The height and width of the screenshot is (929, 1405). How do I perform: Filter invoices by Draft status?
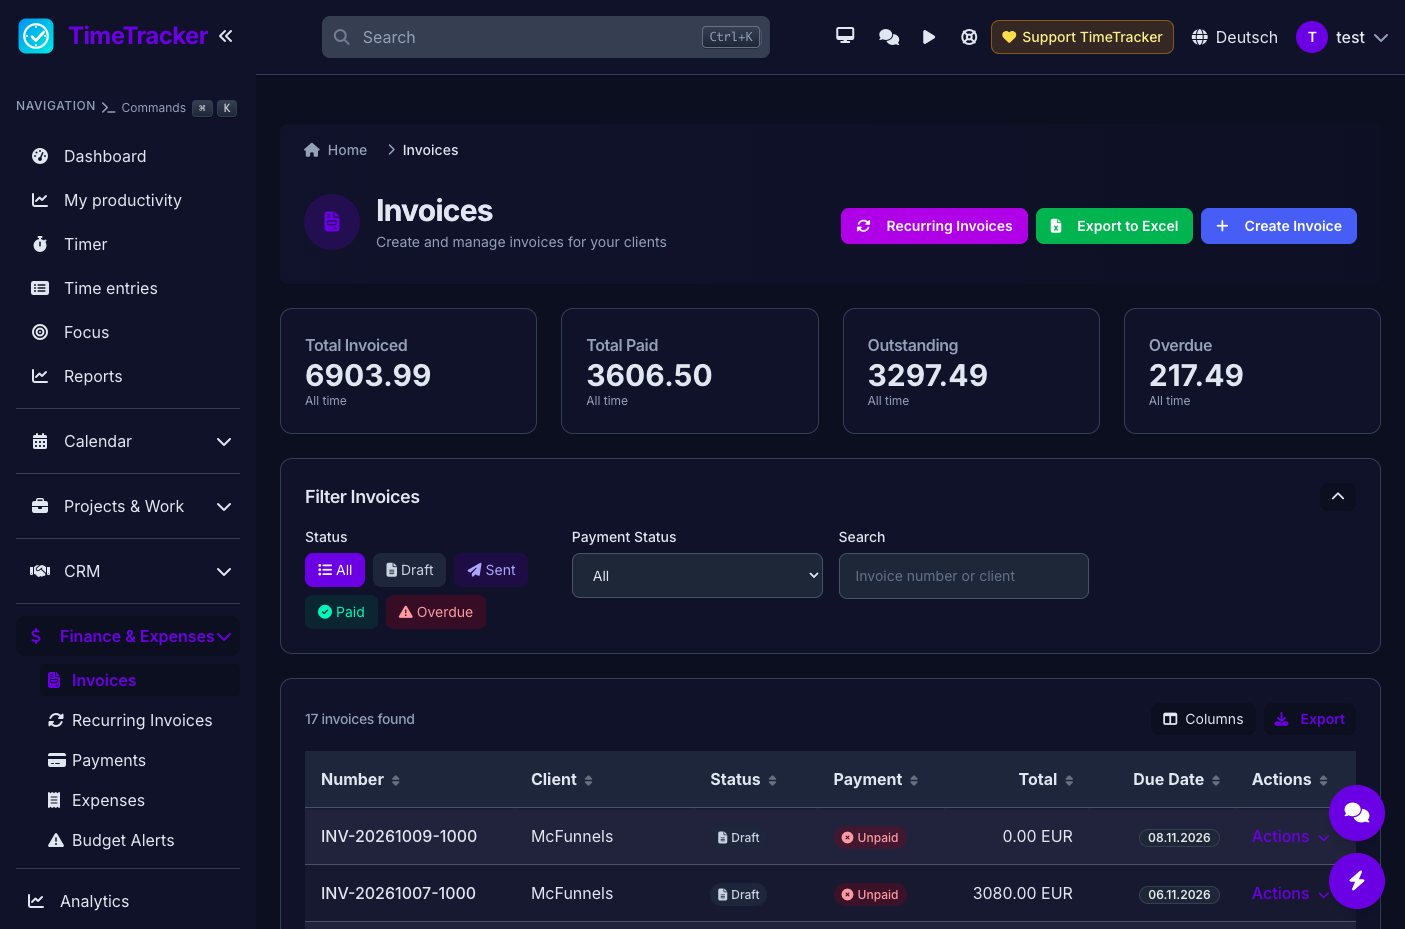(409, 570)
